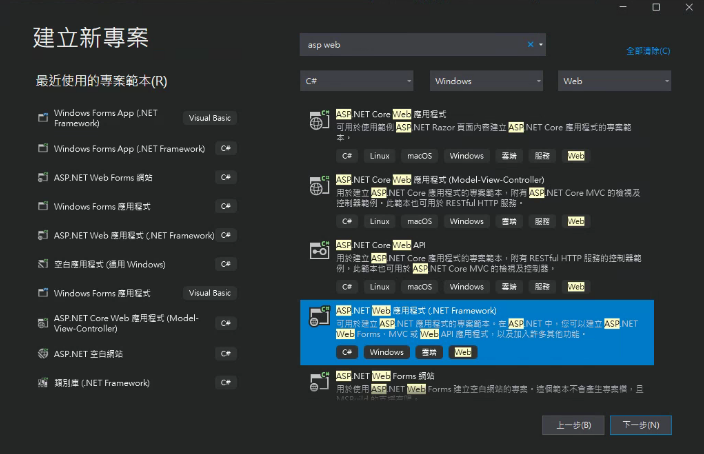
Task: Maximize the new project dialog window
Action: [656, 7]
